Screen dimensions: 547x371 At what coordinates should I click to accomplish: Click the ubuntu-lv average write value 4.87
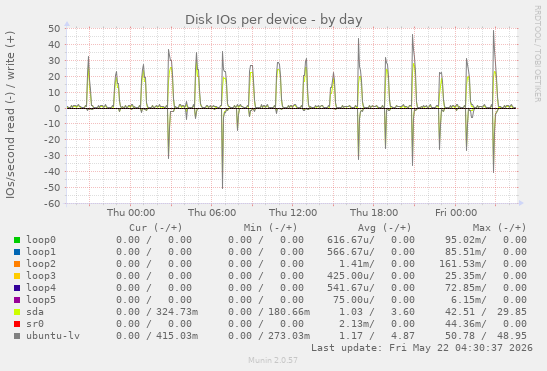403,336
